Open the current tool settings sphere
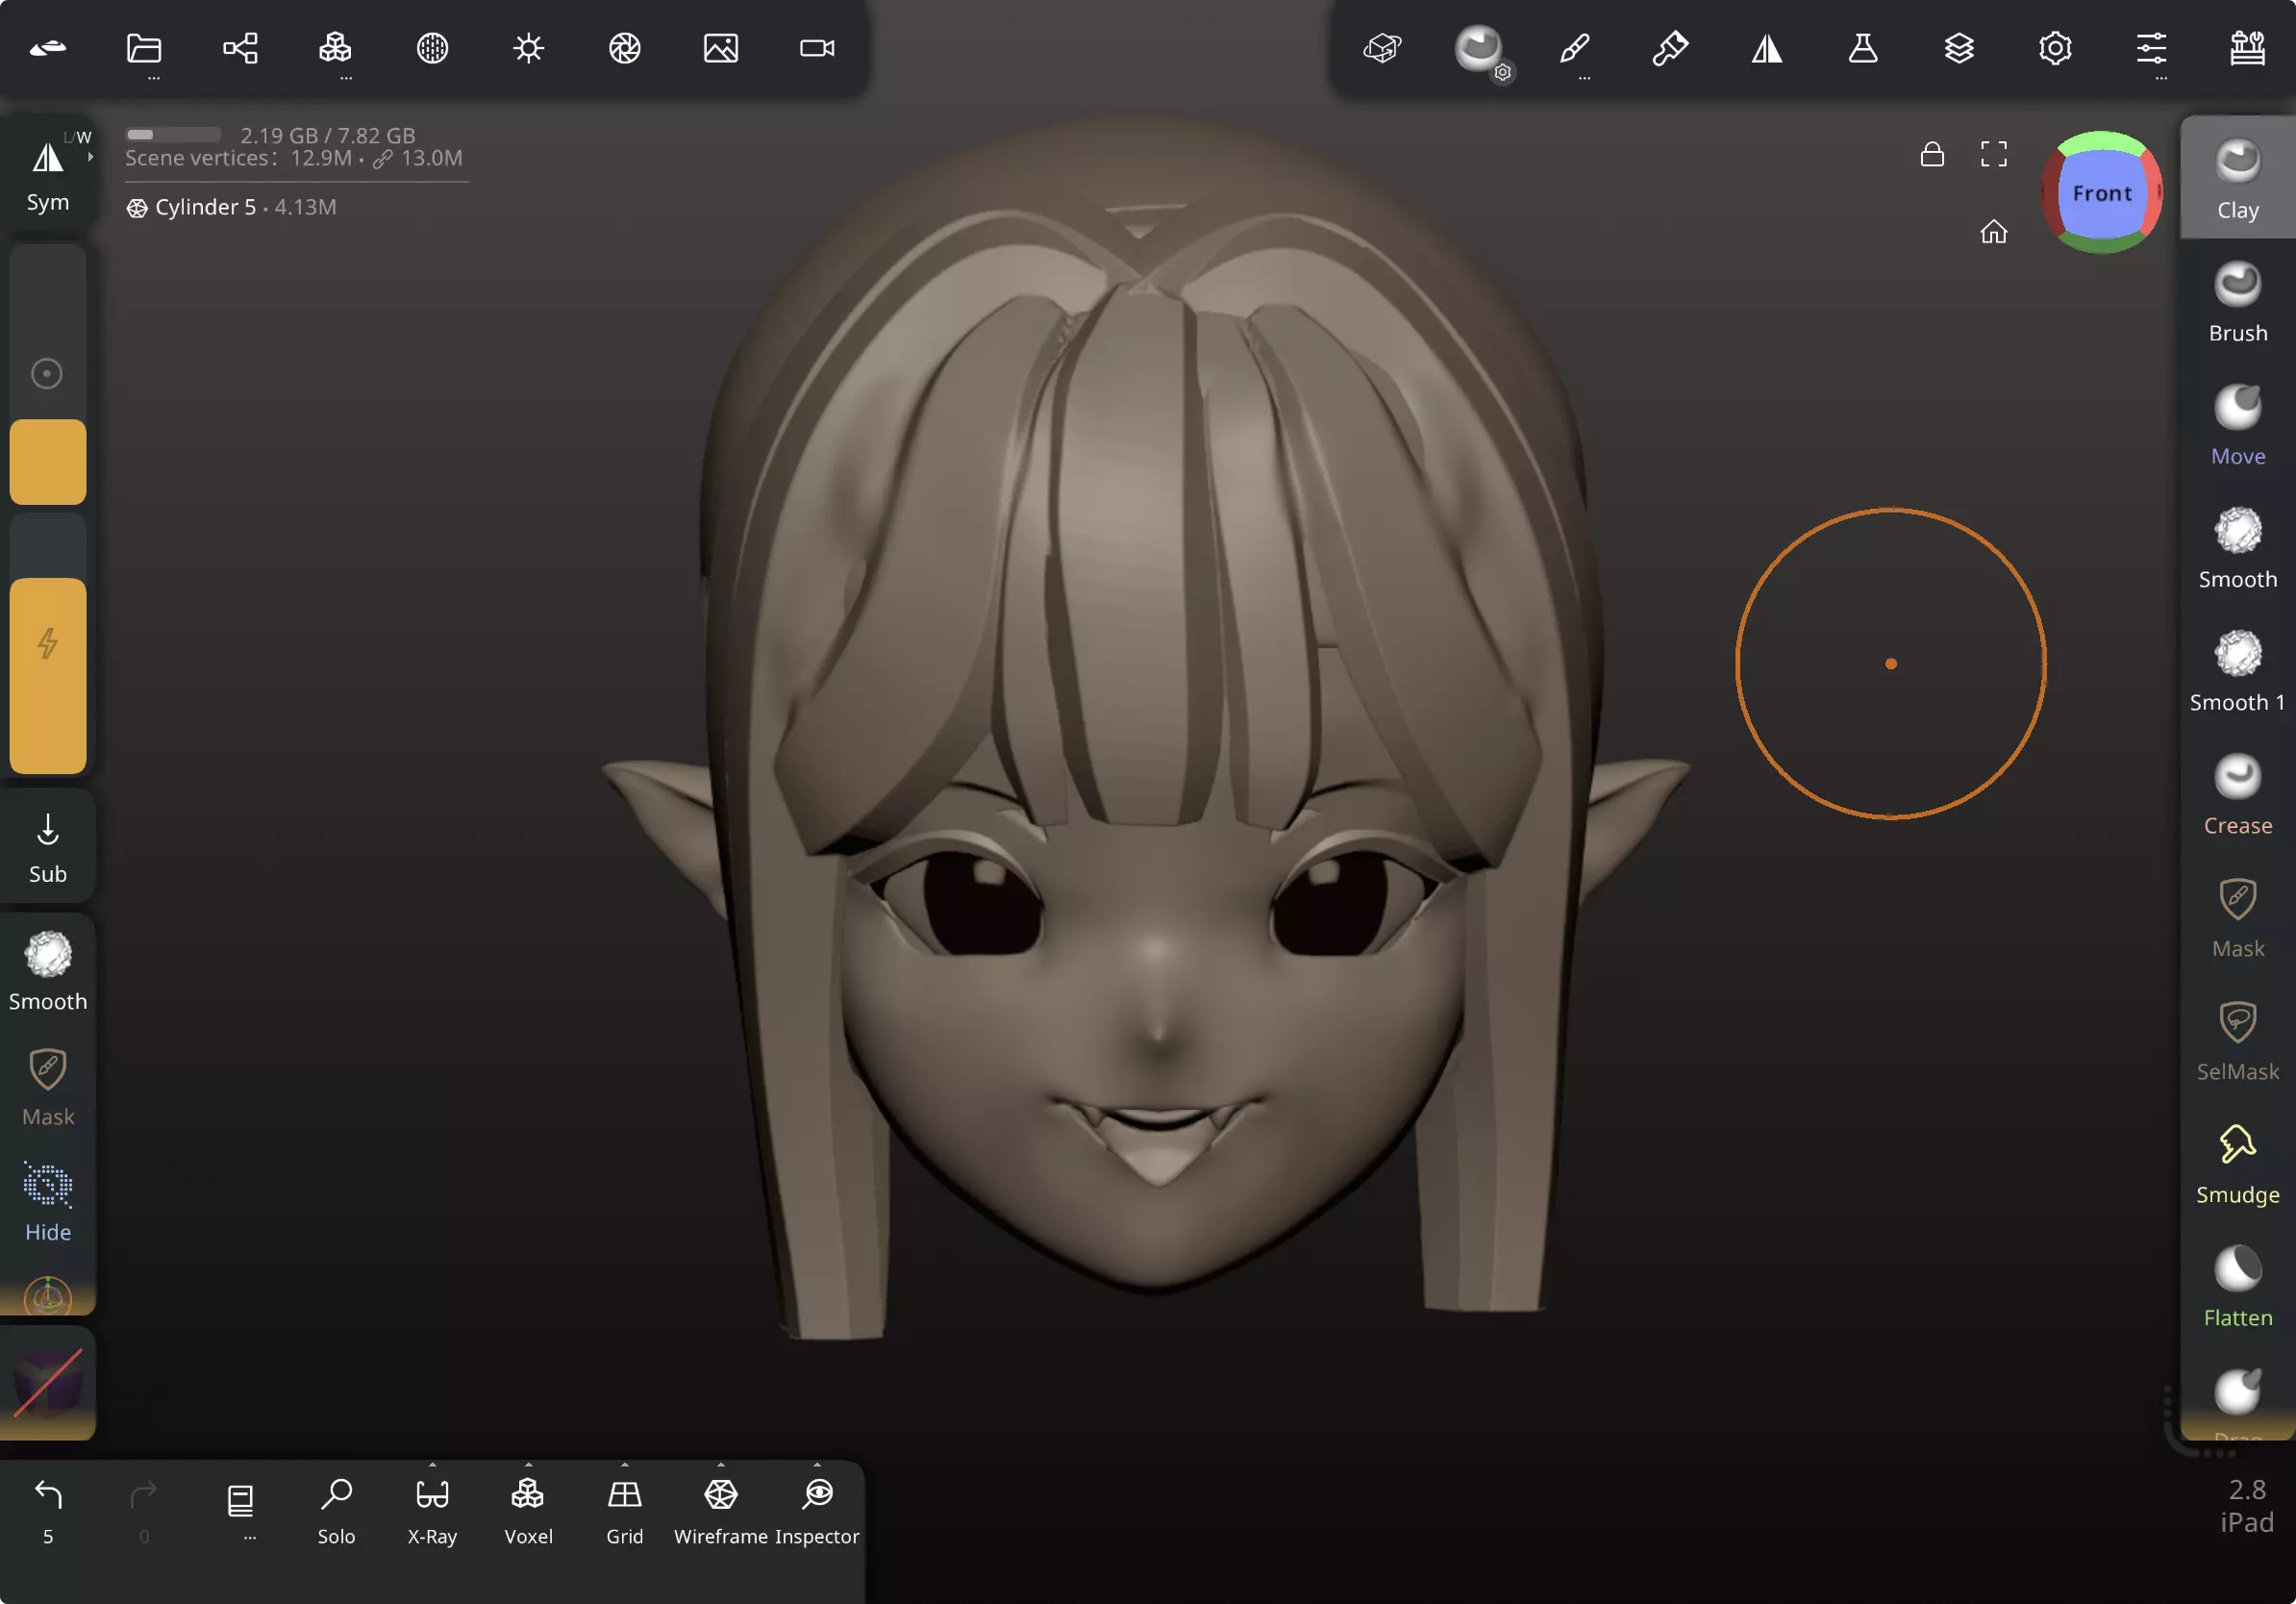The image size is (2296, 1604). tap(1478, 48)
